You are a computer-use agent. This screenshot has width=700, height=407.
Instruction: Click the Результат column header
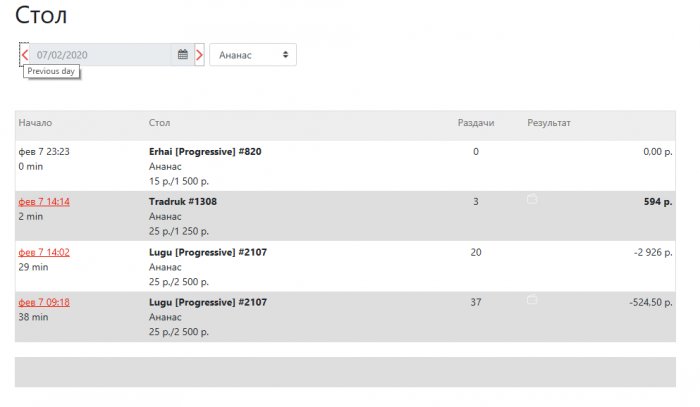[x=549, y=123]
